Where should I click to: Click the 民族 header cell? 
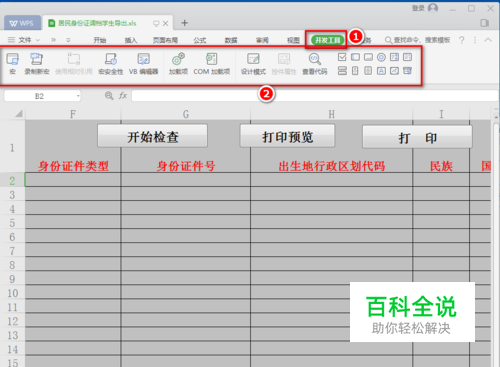(441, 166)
